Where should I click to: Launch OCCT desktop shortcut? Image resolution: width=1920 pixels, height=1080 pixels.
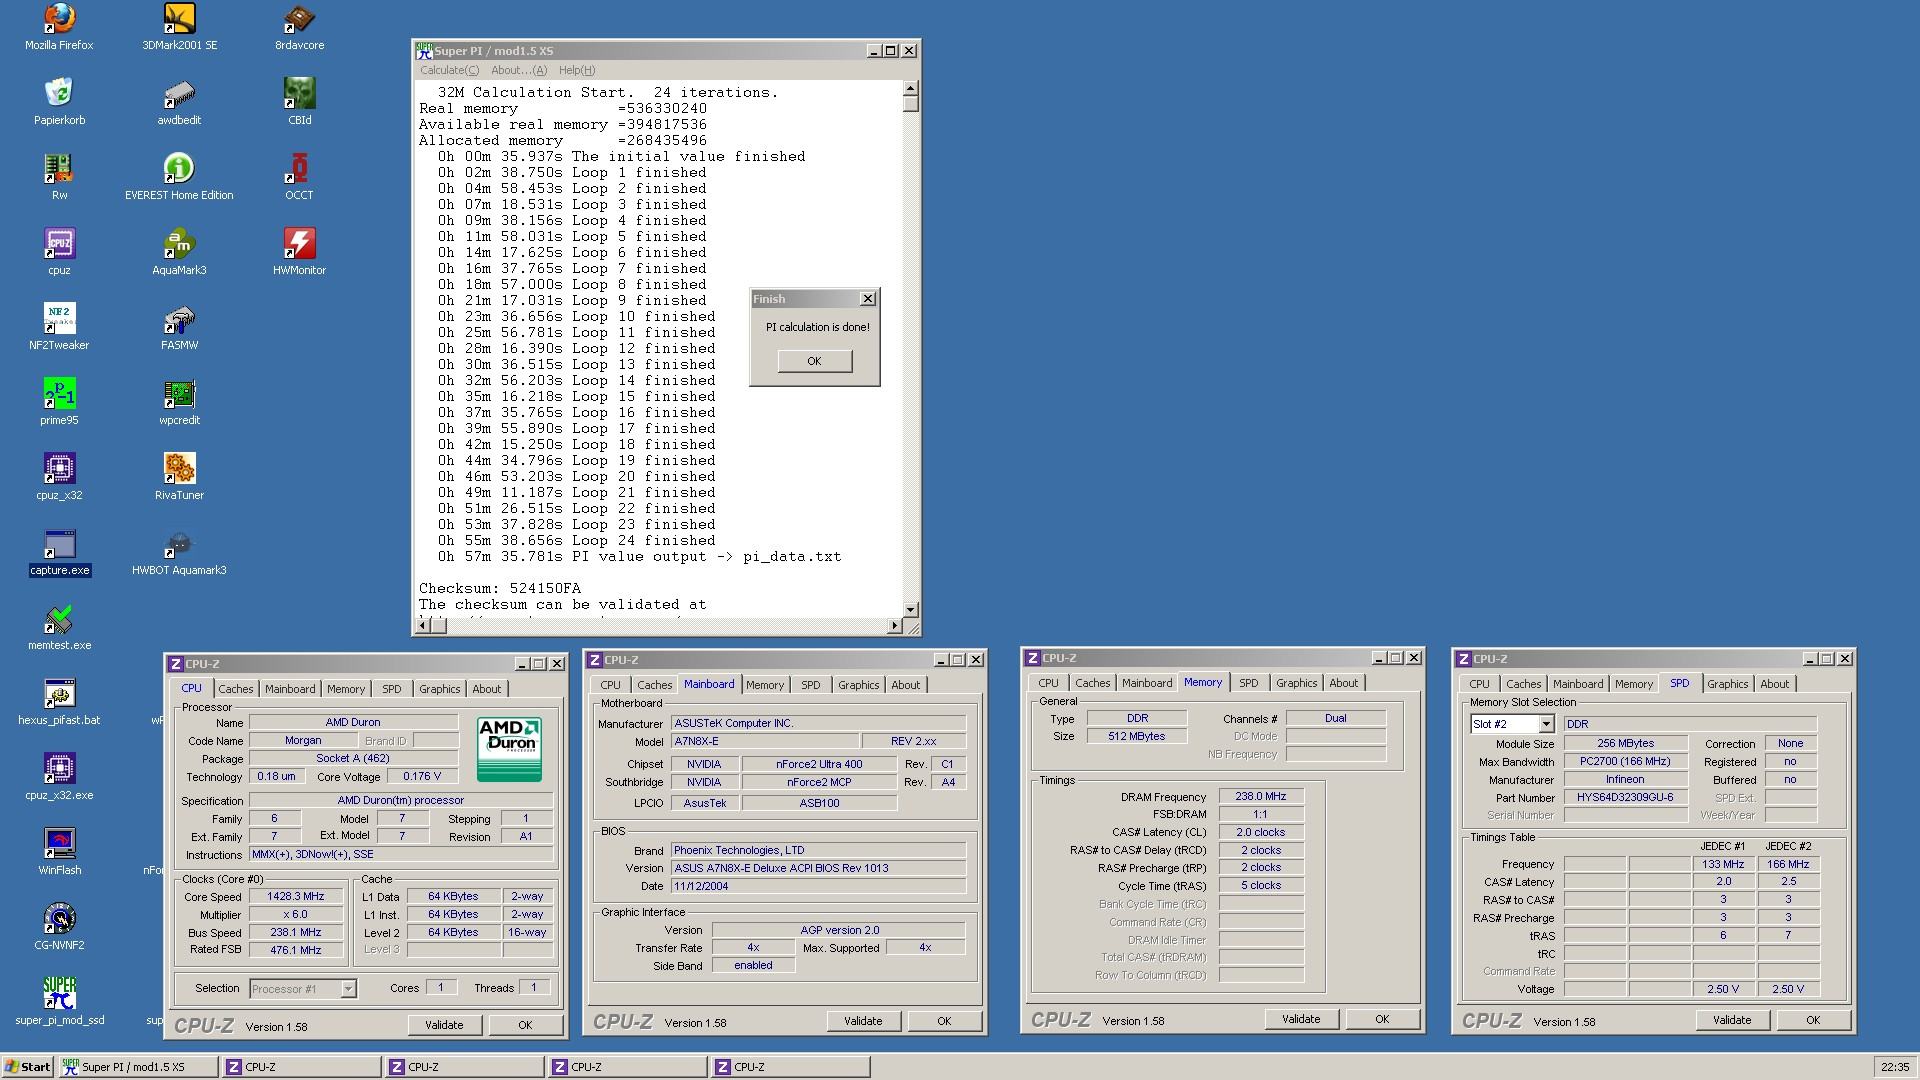pos(299,177)
